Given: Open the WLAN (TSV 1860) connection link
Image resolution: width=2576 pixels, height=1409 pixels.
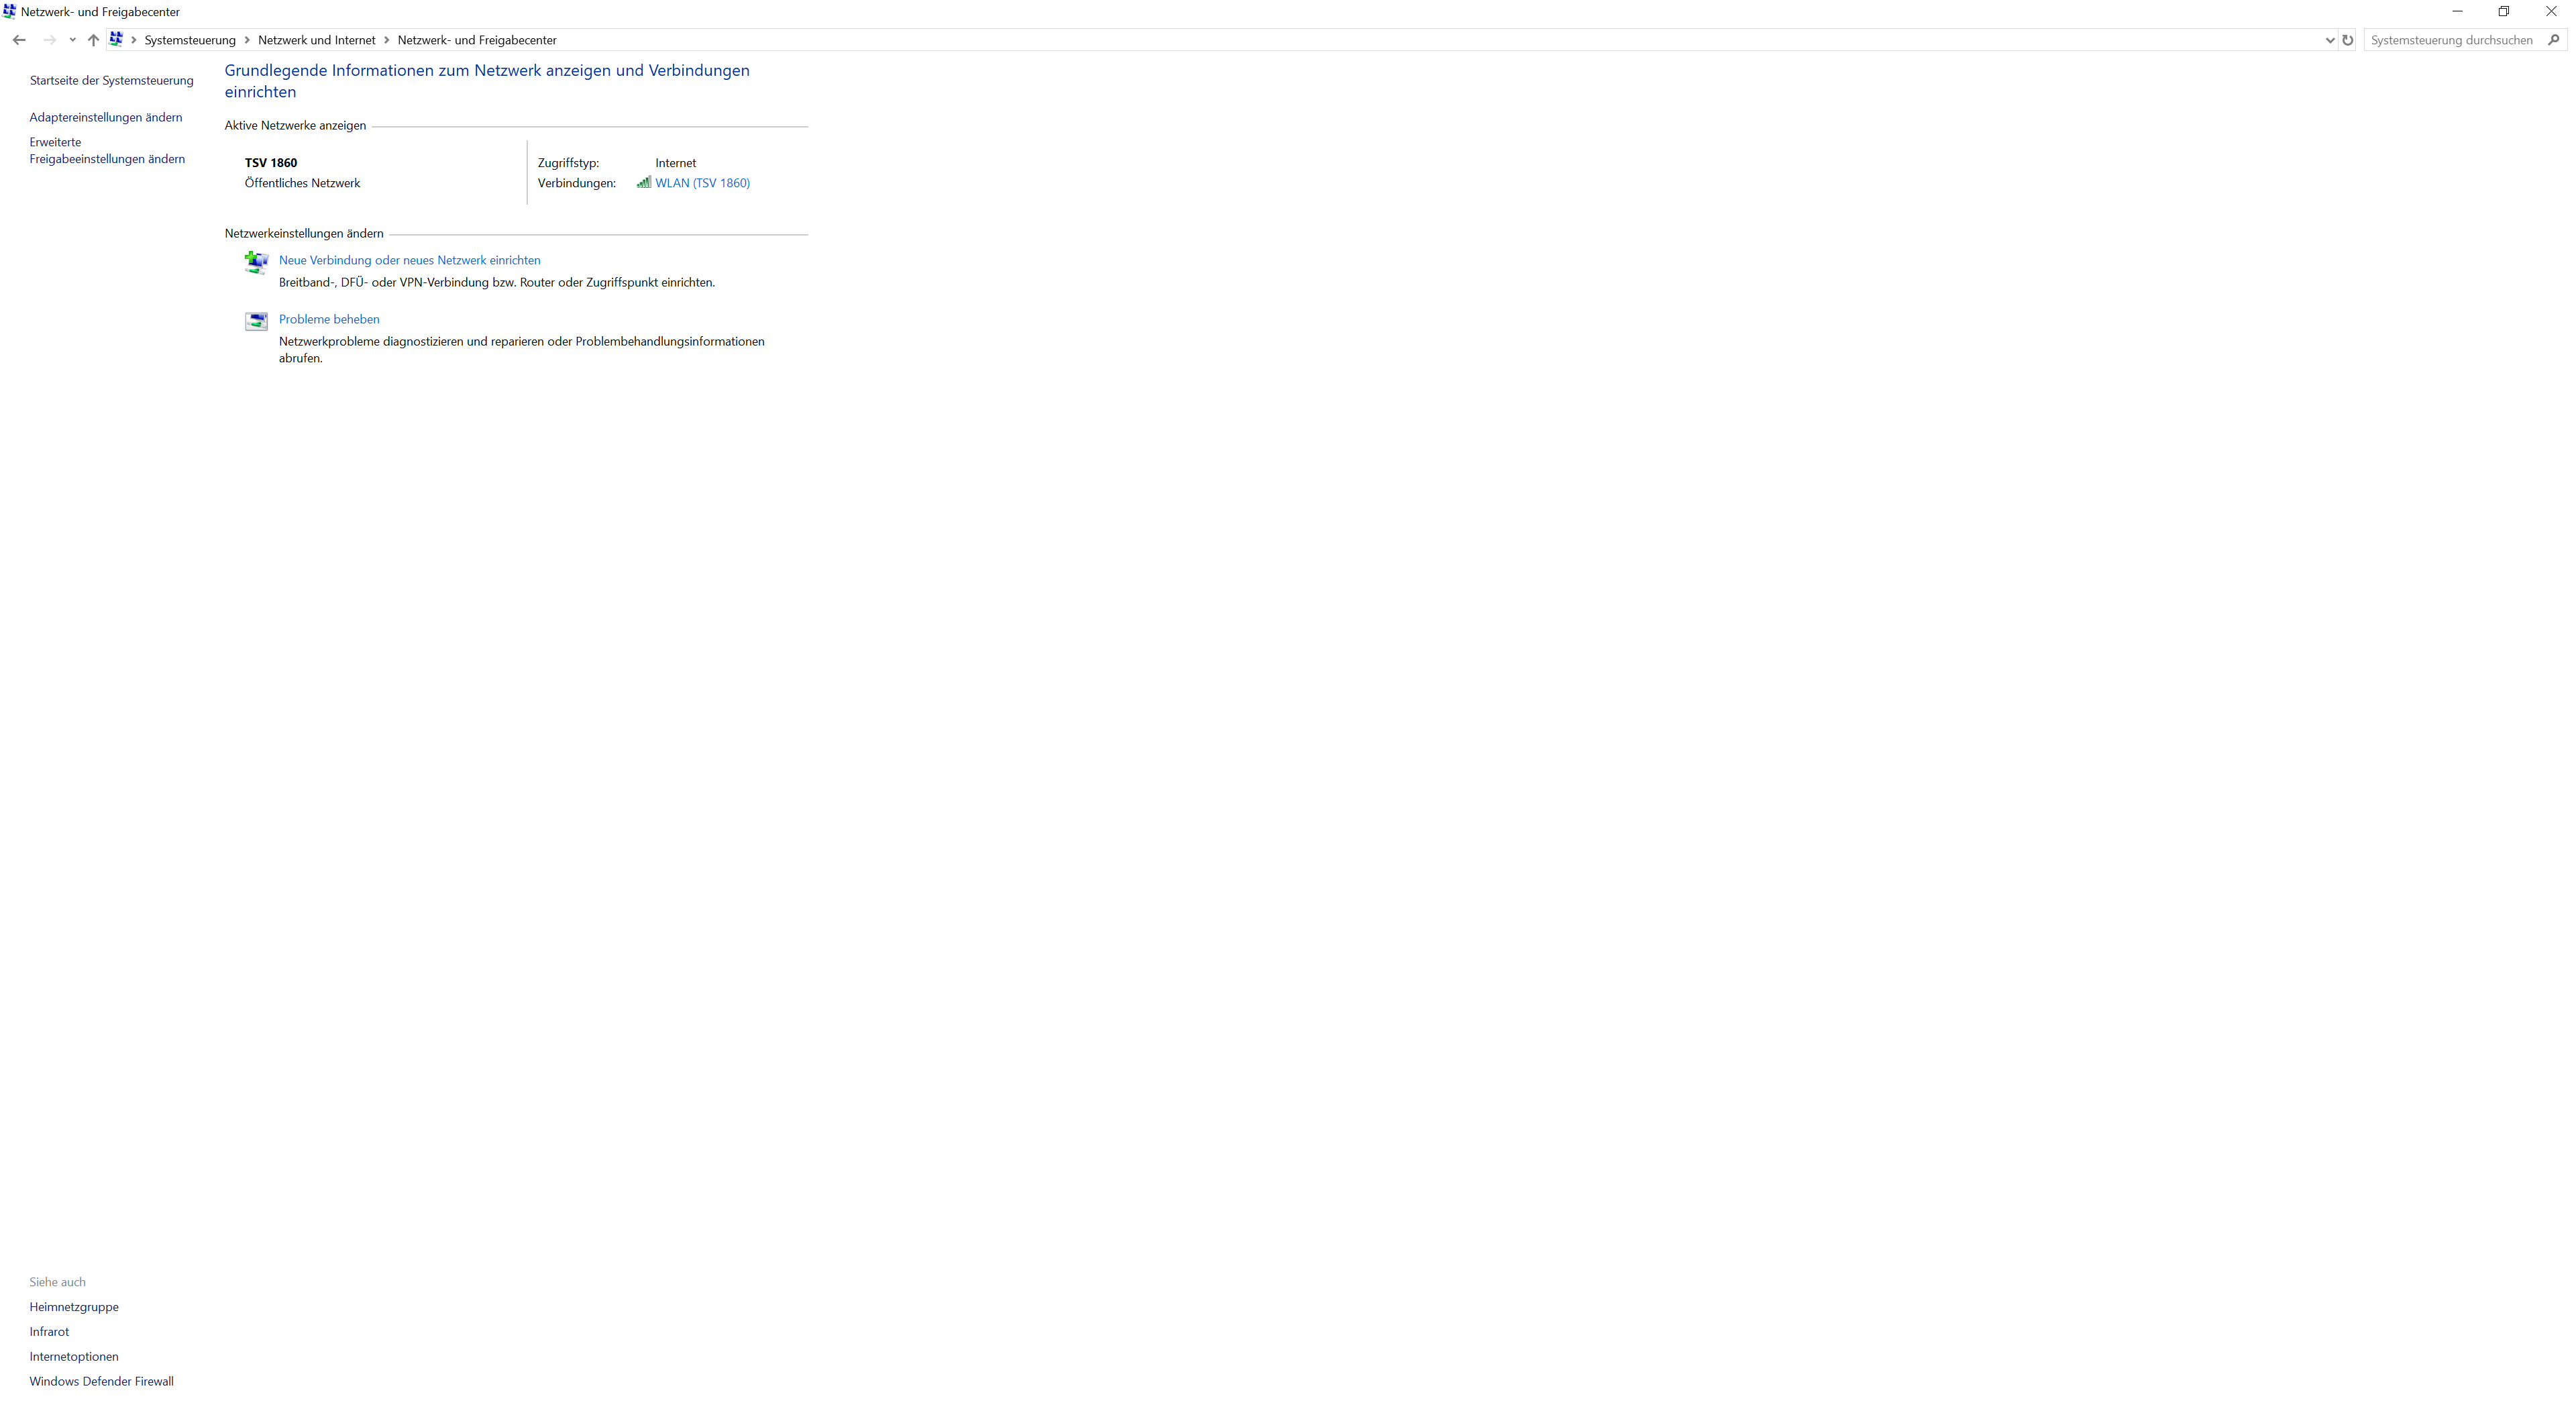Looking at the screenshot, I should tap(702, 183).
